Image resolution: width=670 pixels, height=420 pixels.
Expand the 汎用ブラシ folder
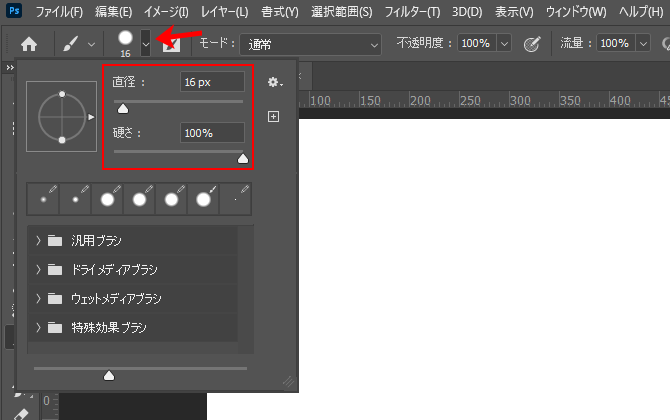(x=38, y=241)
